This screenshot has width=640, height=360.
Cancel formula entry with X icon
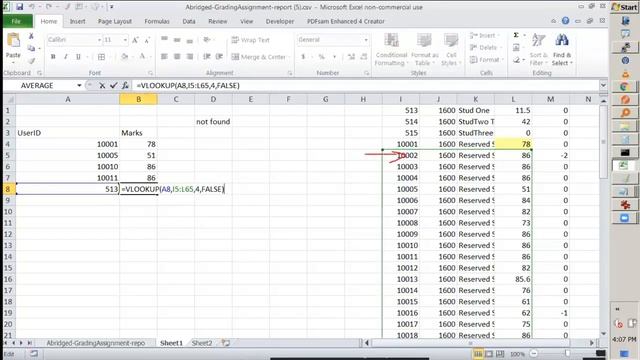point(102,85)
